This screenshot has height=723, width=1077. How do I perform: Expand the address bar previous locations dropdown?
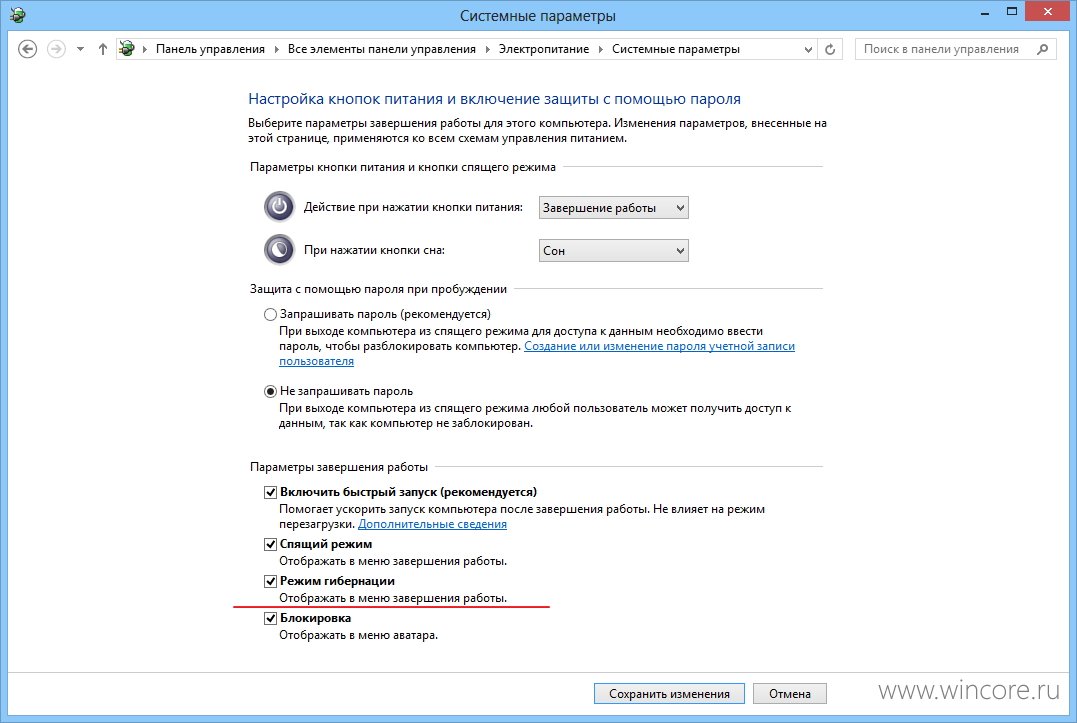[x=808, y=49]
